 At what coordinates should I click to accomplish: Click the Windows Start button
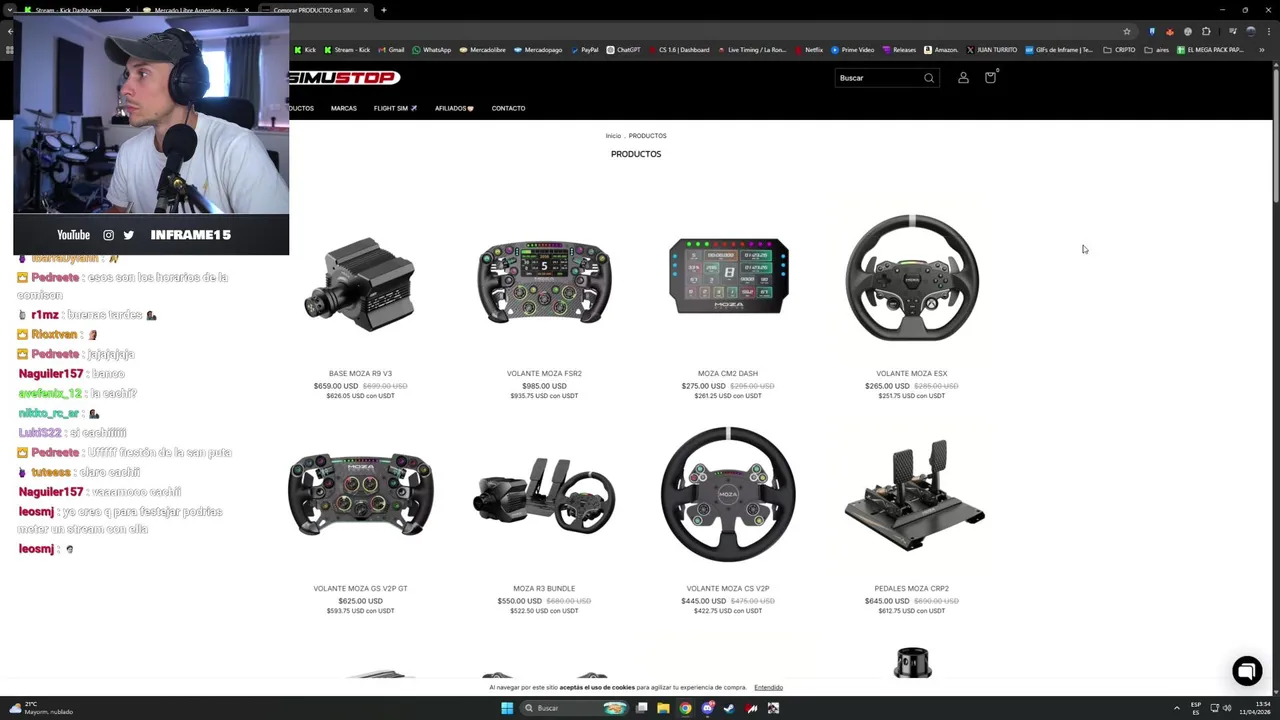(x=507, y=708)
